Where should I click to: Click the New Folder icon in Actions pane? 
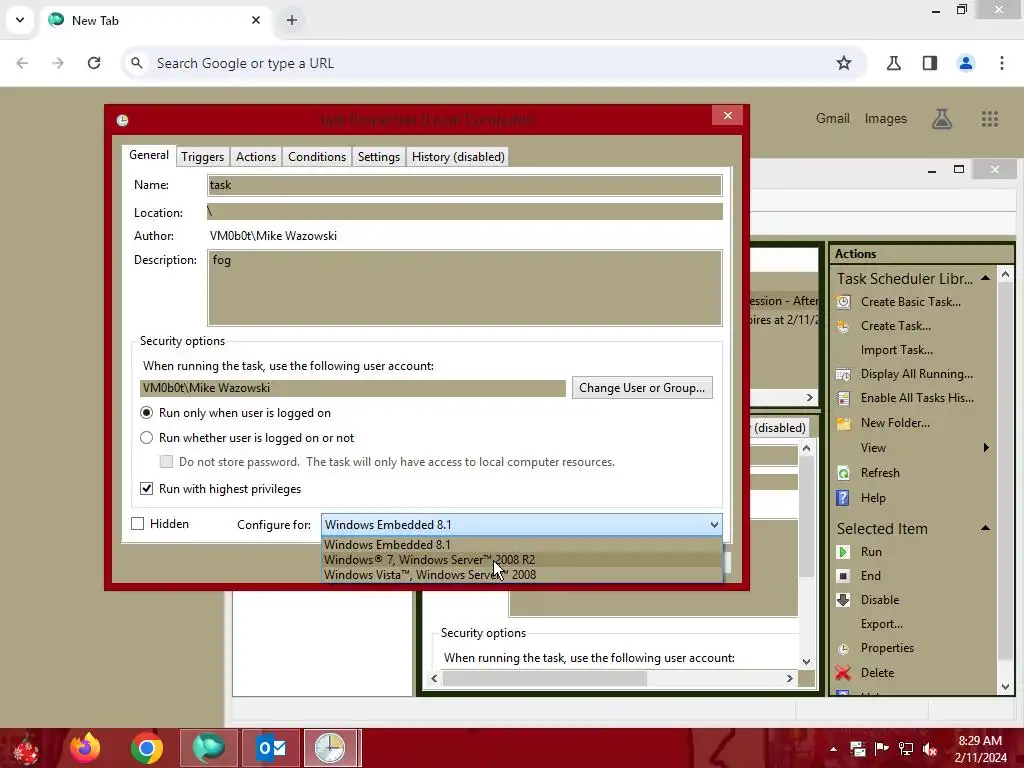[843, 423]
